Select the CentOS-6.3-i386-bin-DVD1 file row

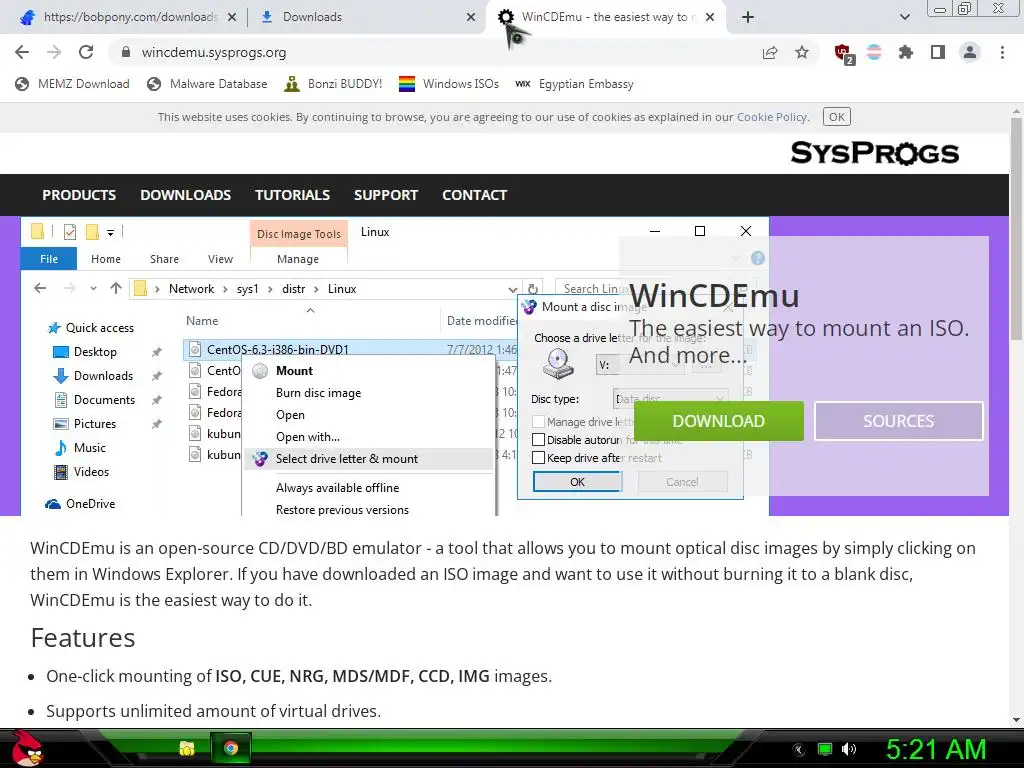[351, 349]
